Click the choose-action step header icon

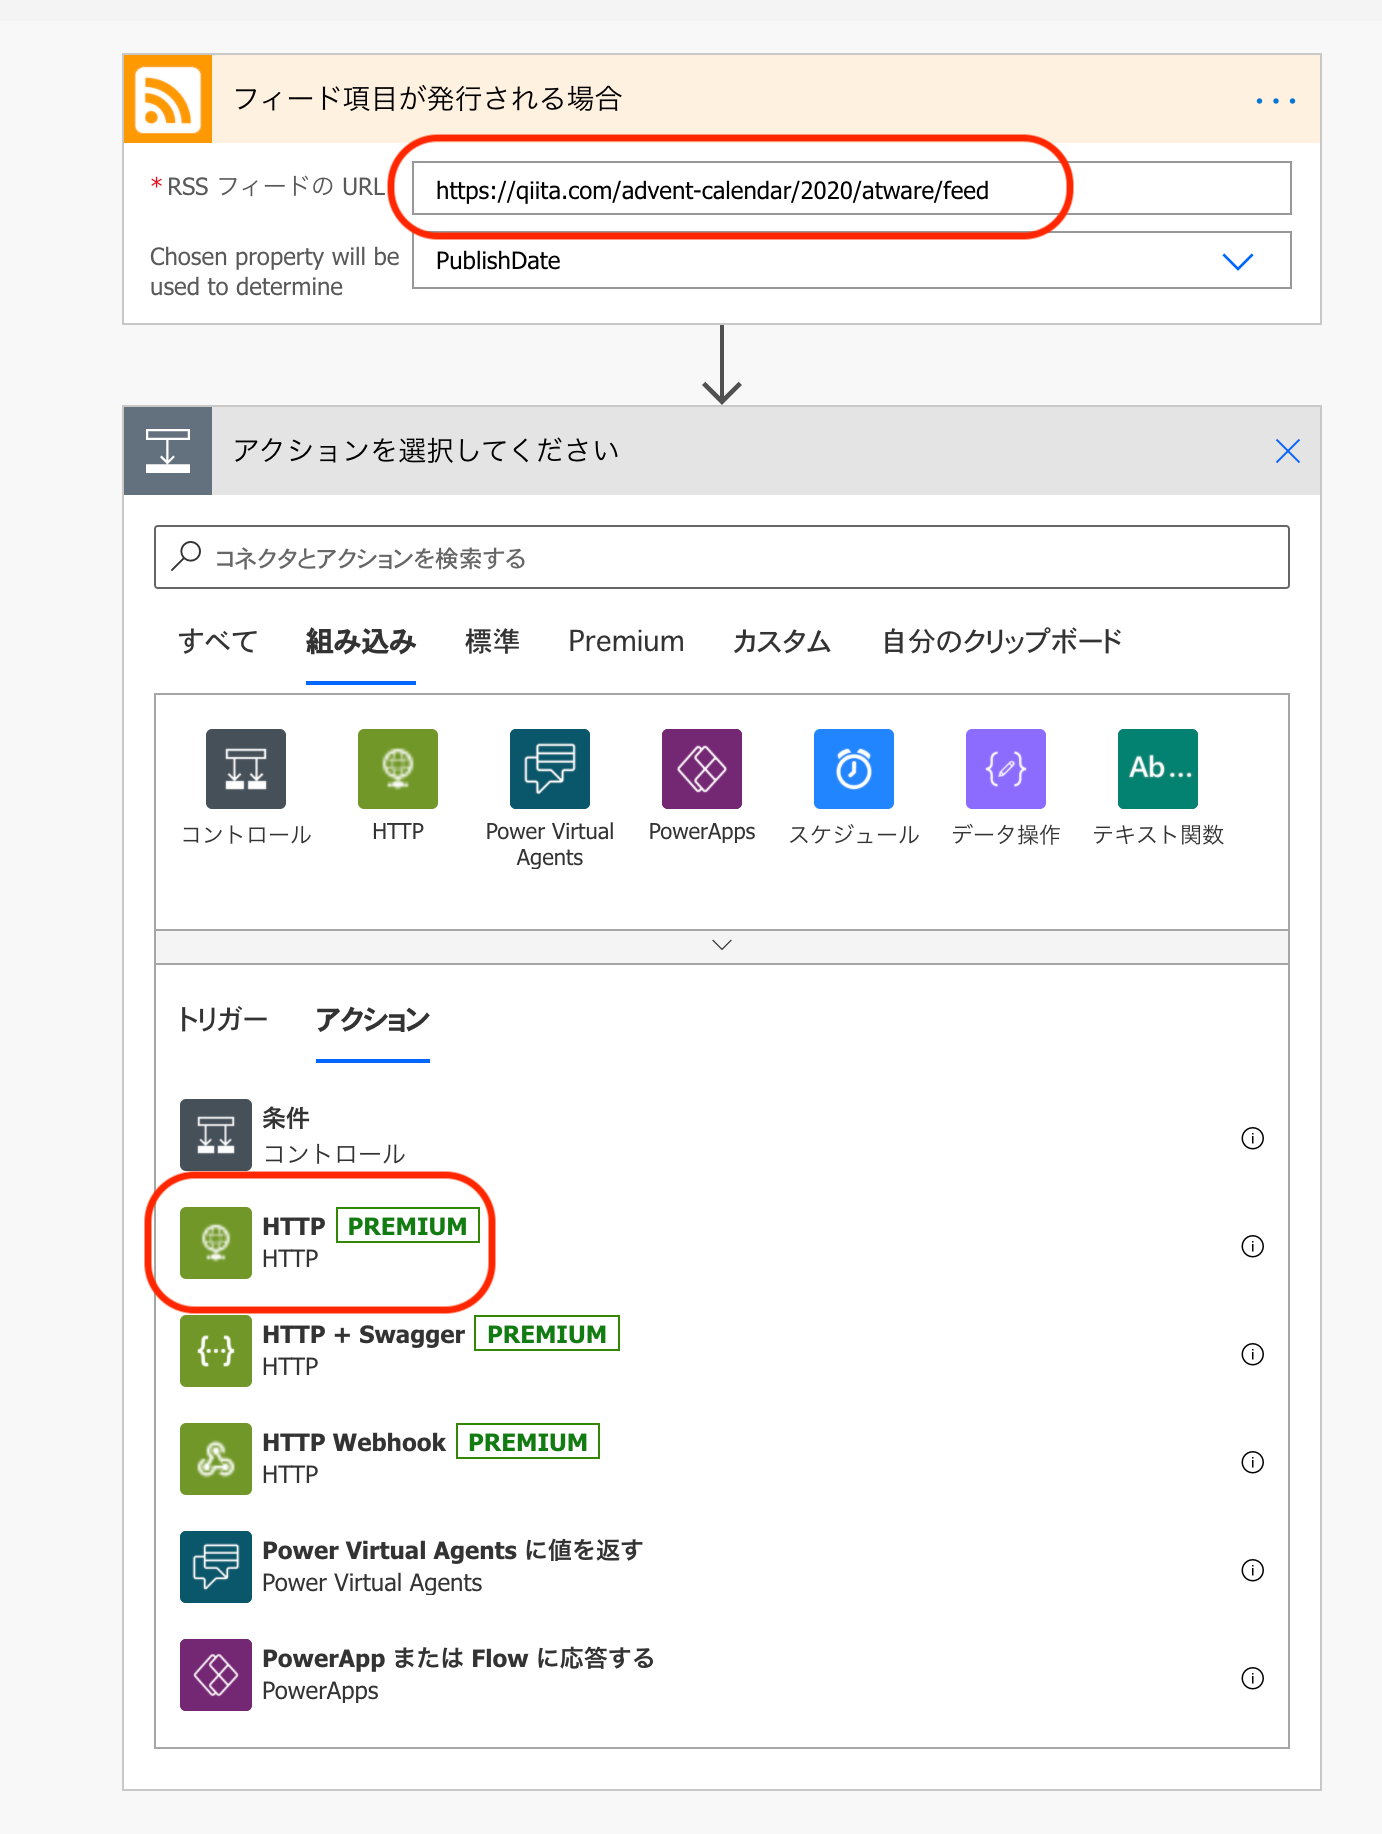pos(168,451)
